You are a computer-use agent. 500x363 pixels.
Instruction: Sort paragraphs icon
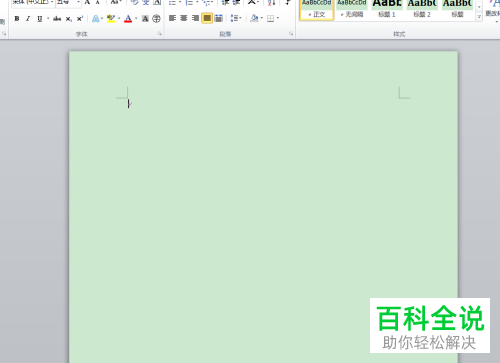coord(272,2)
